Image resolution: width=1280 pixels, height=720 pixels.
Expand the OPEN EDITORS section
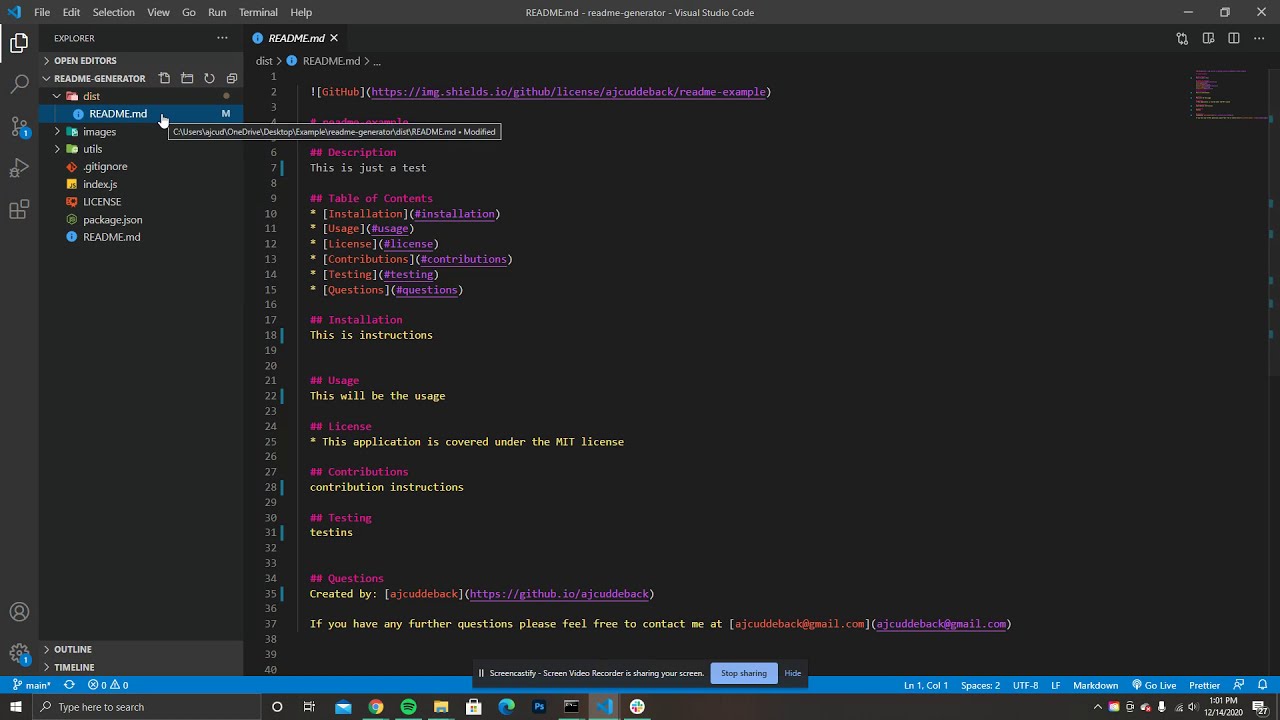[x=86, y=61]
